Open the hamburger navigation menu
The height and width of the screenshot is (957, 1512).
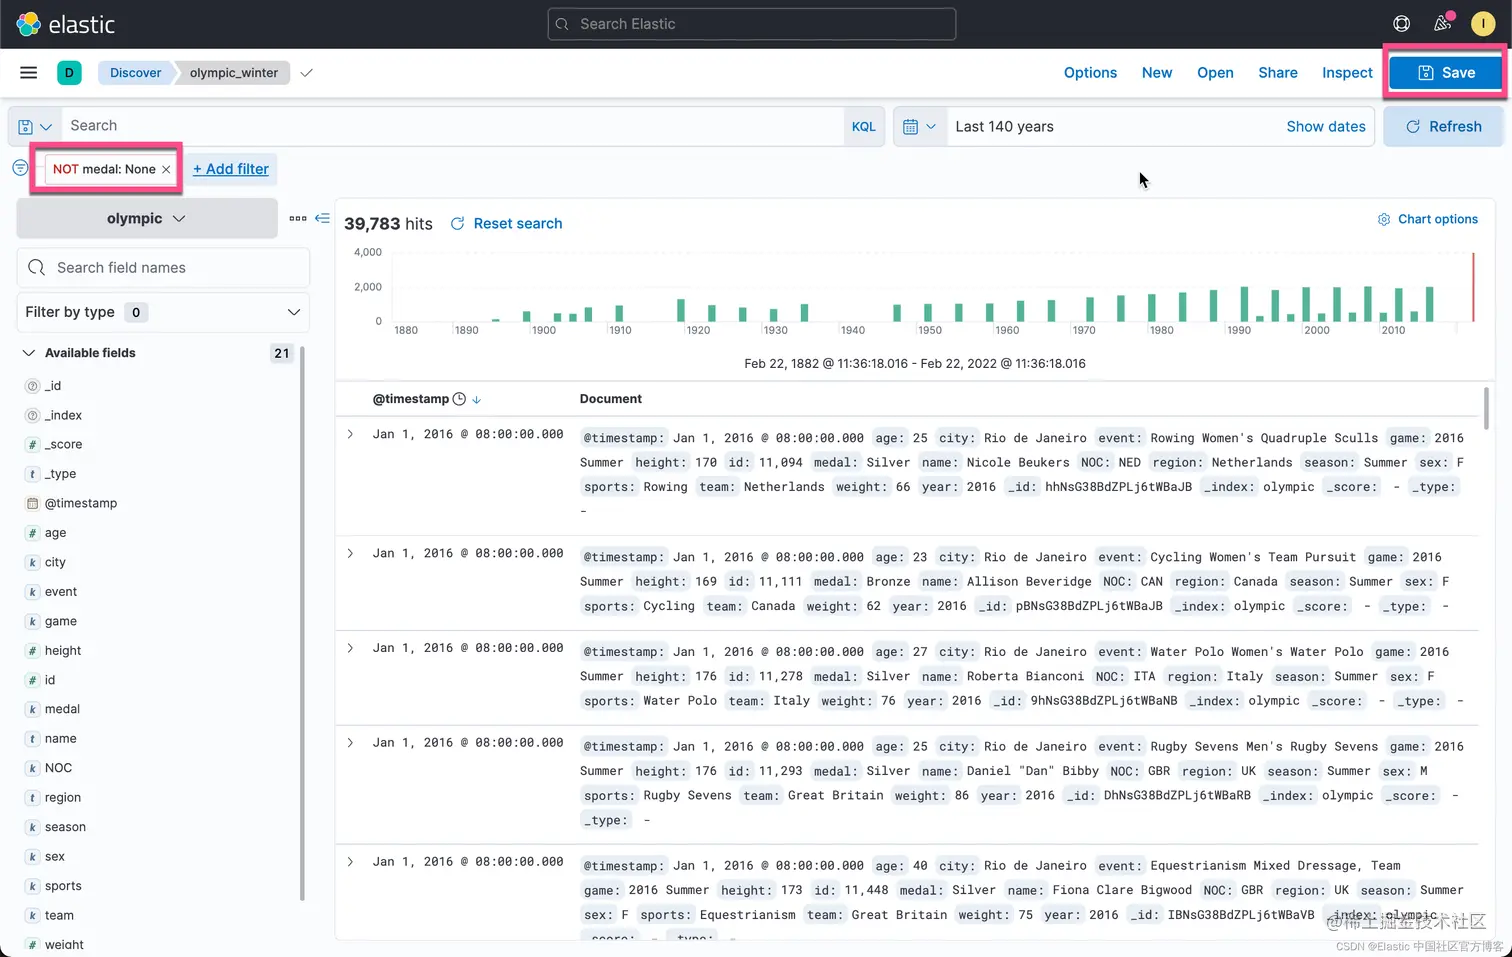(x=29, y=73)
